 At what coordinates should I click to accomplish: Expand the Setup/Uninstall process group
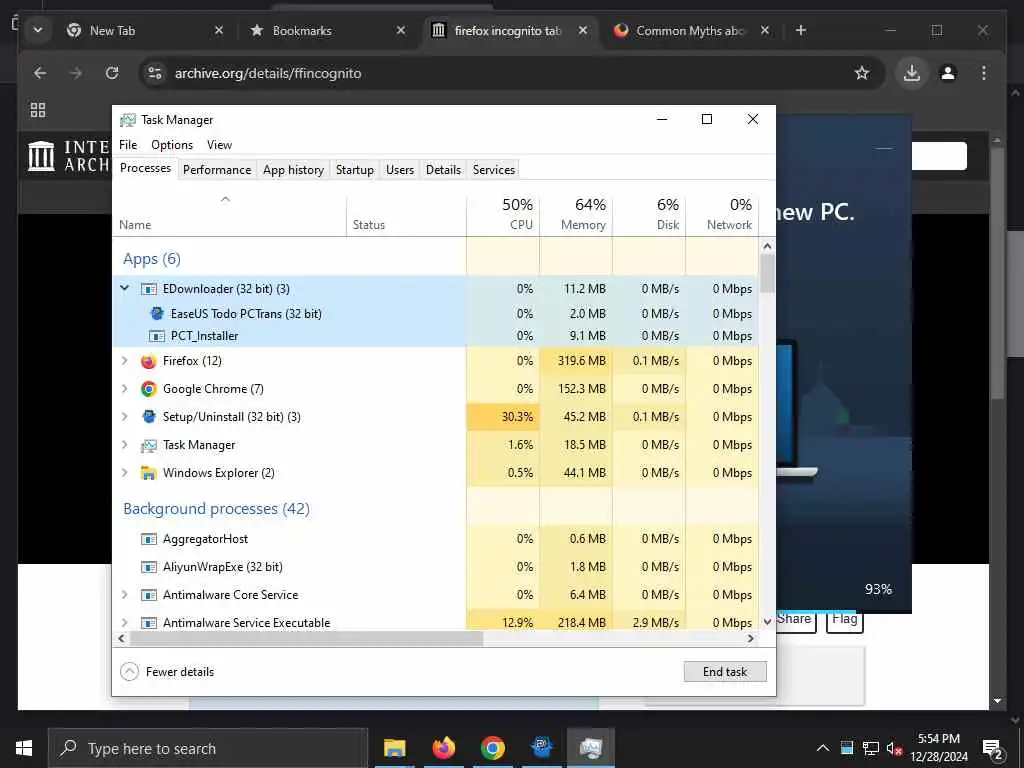coord(125,417)
